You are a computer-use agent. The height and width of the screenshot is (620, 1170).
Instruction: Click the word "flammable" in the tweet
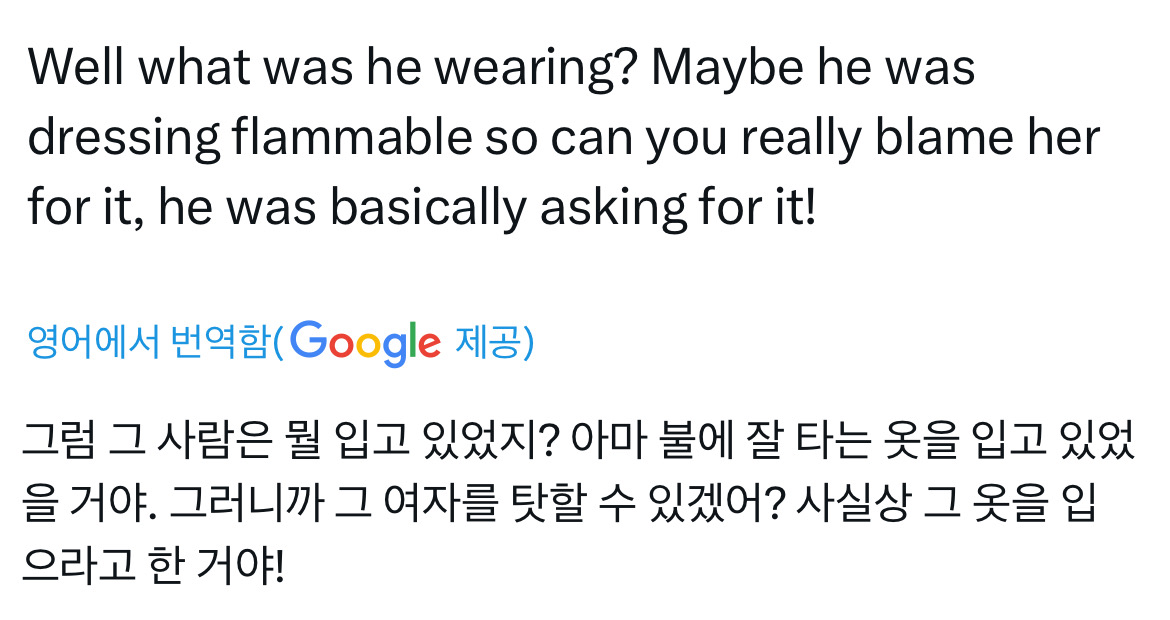point(352,138)
